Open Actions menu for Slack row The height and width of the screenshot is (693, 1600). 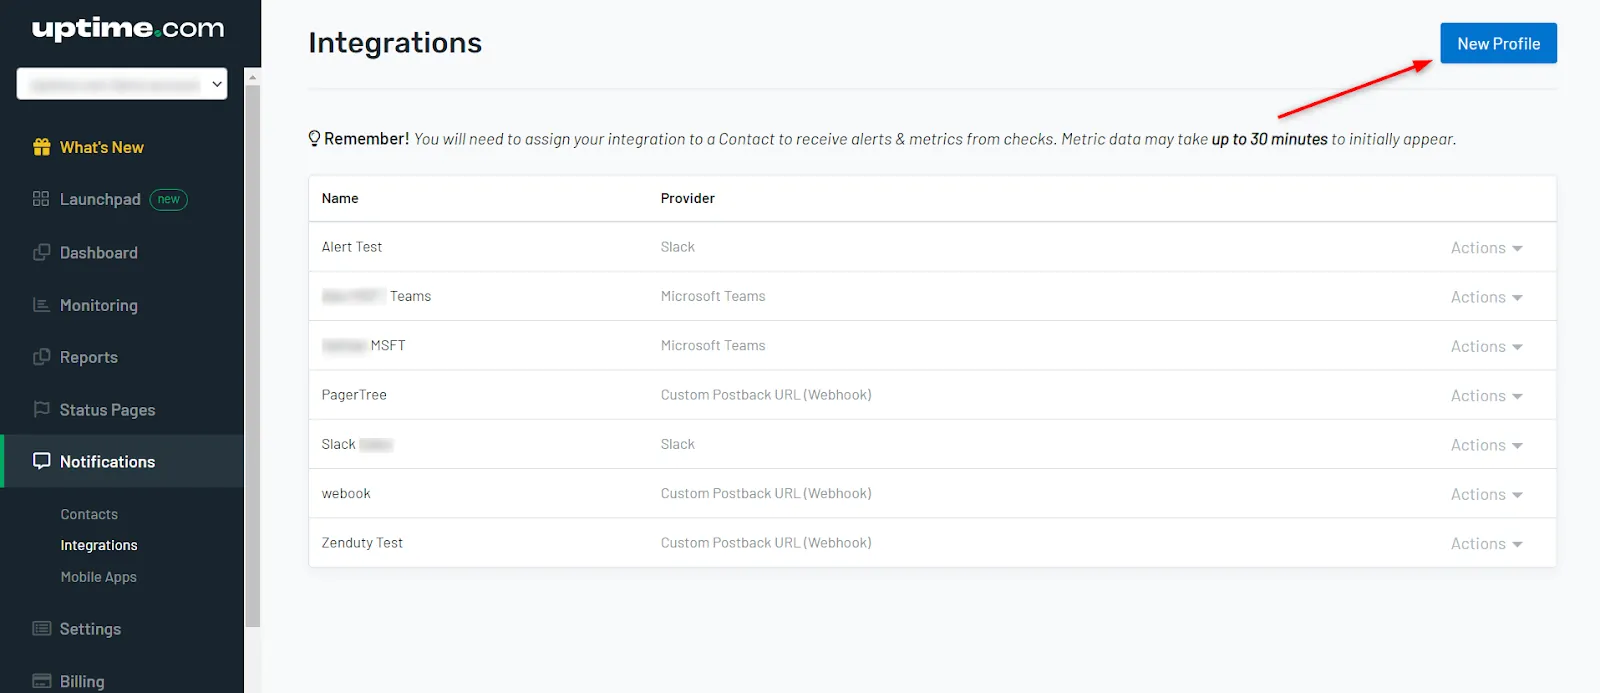point(1486,445)
